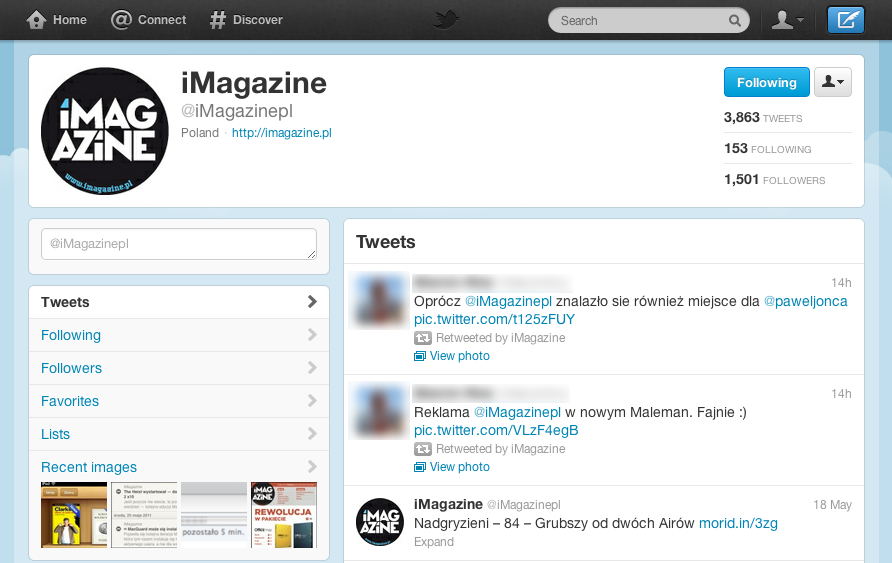Click the Connect @ icon
892x563 pixels.
(x=121, y=20)
